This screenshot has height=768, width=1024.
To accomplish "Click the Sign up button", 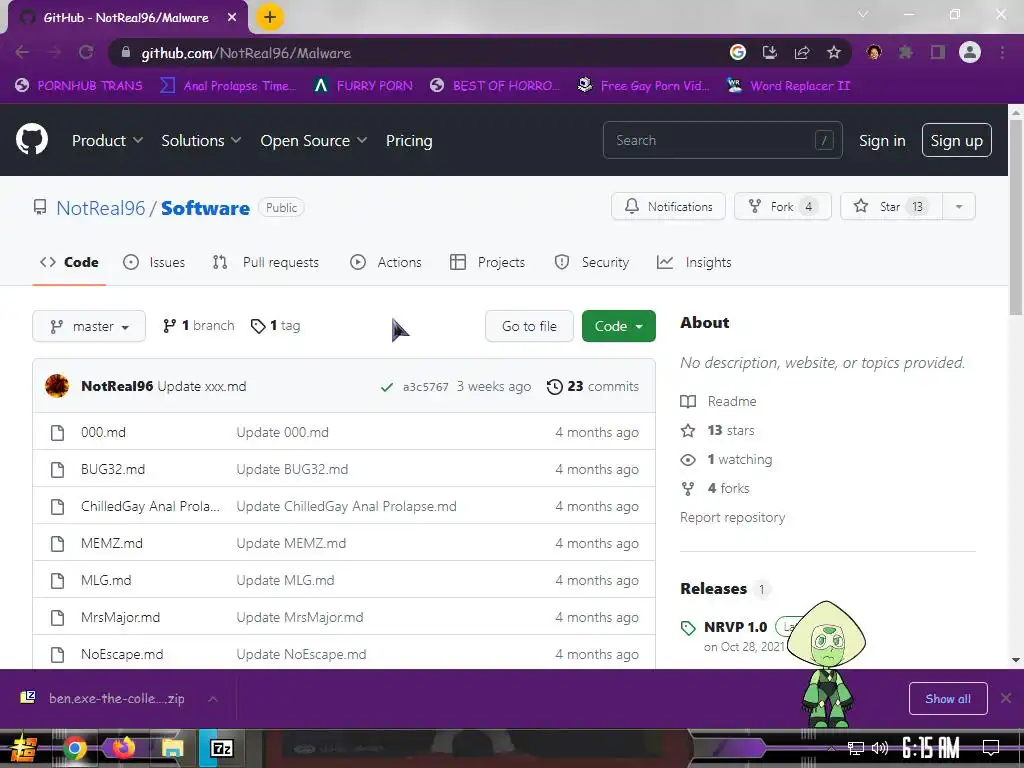I will 957,140.
